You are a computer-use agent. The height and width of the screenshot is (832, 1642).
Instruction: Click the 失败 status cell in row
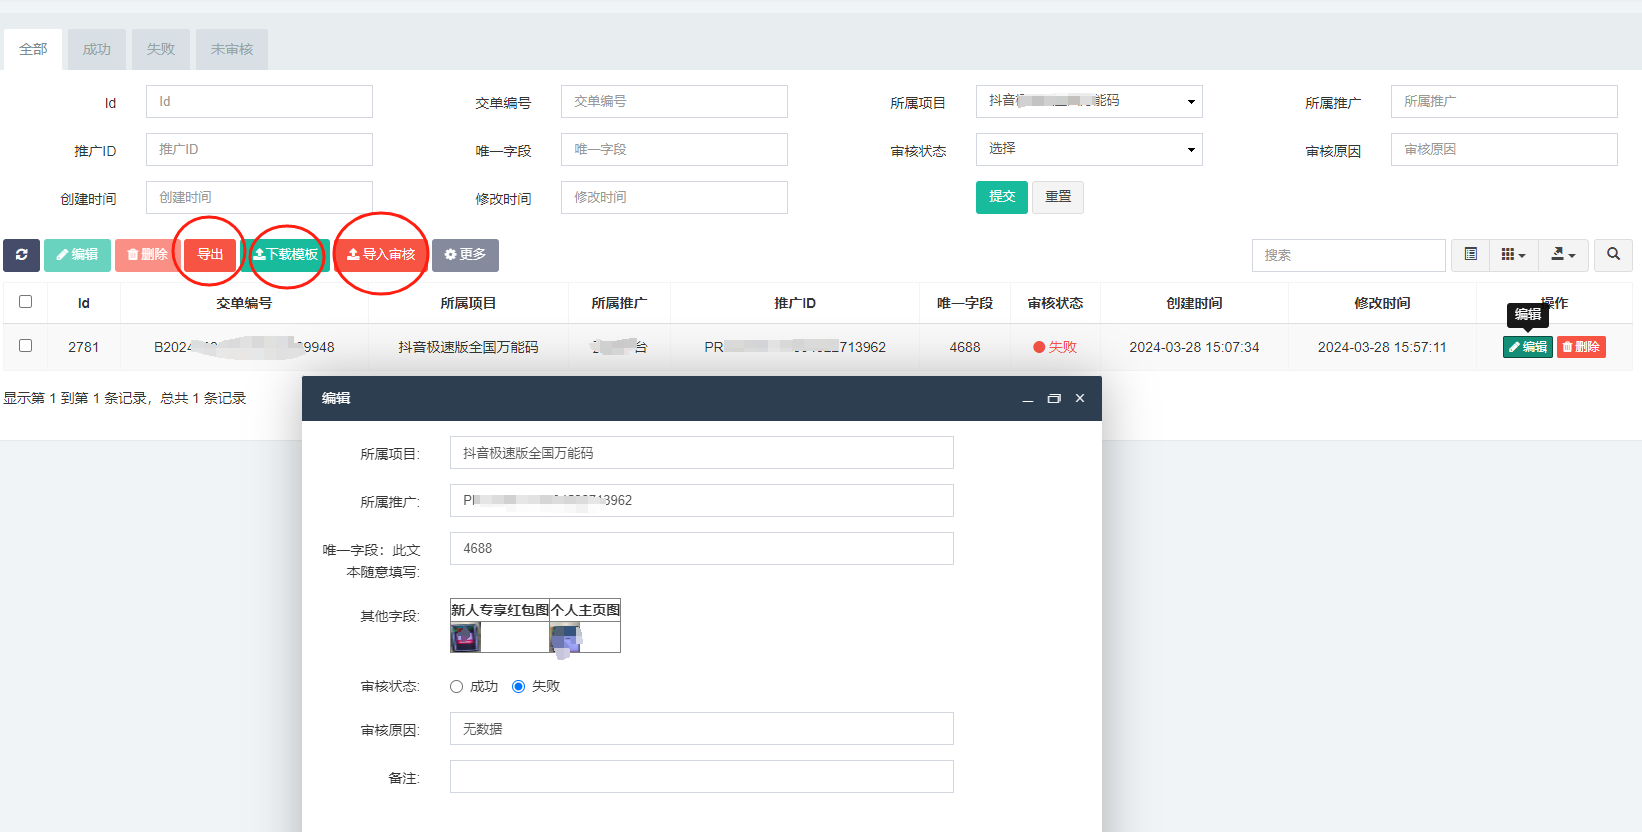1055,347
